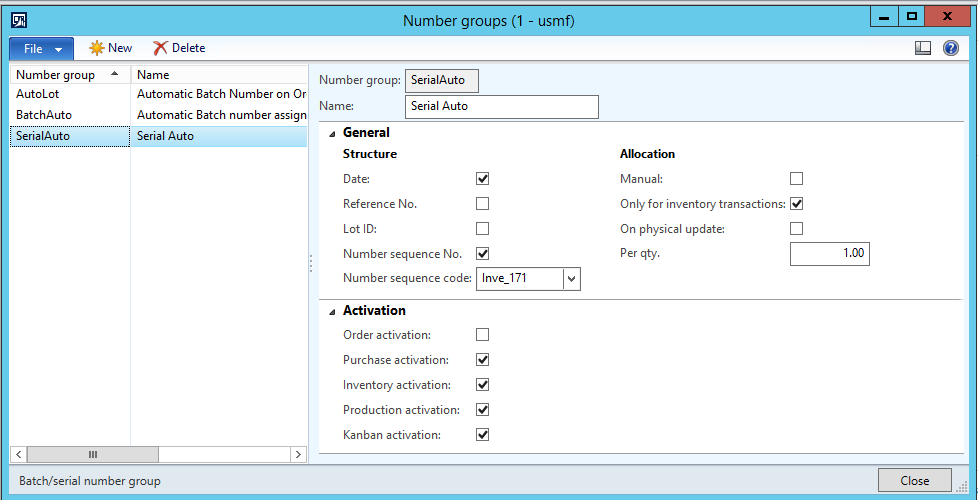Screen dimensions: 978x500
Task: Tick the Manual allocation checkbox
Action: (x=797, y=179)
